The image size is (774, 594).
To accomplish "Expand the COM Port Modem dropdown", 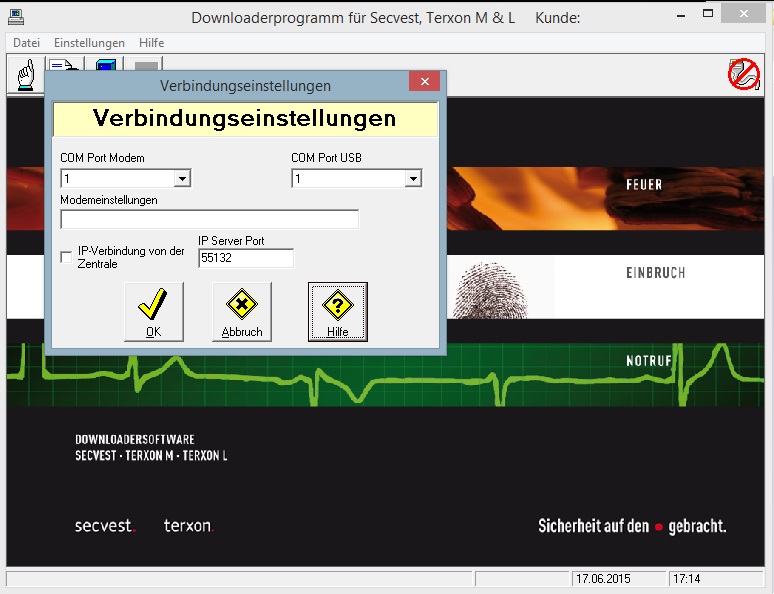I will pos(182,179).
